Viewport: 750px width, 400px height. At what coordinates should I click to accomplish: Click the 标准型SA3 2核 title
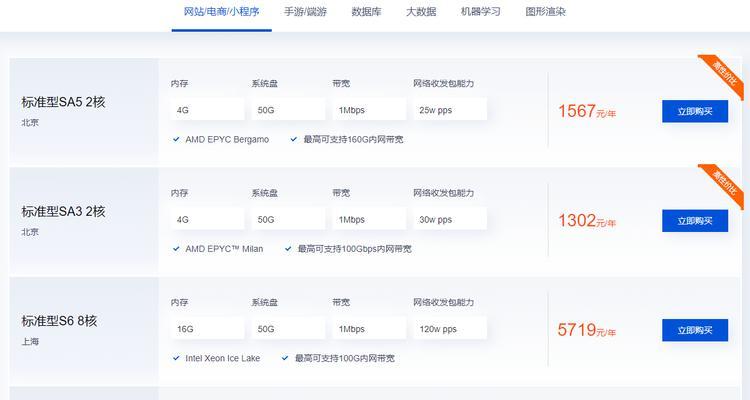click(x=63, y=211)
